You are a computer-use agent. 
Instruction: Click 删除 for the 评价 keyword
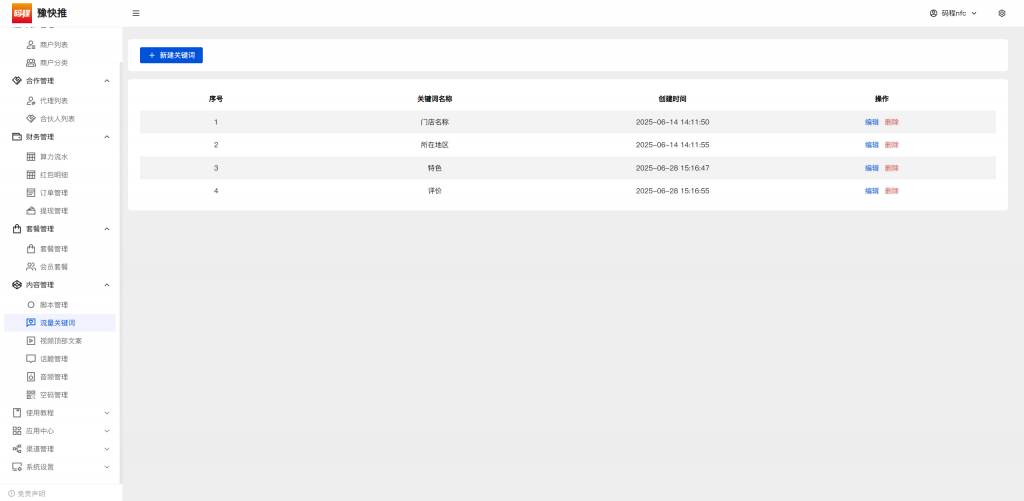point(892,191)
